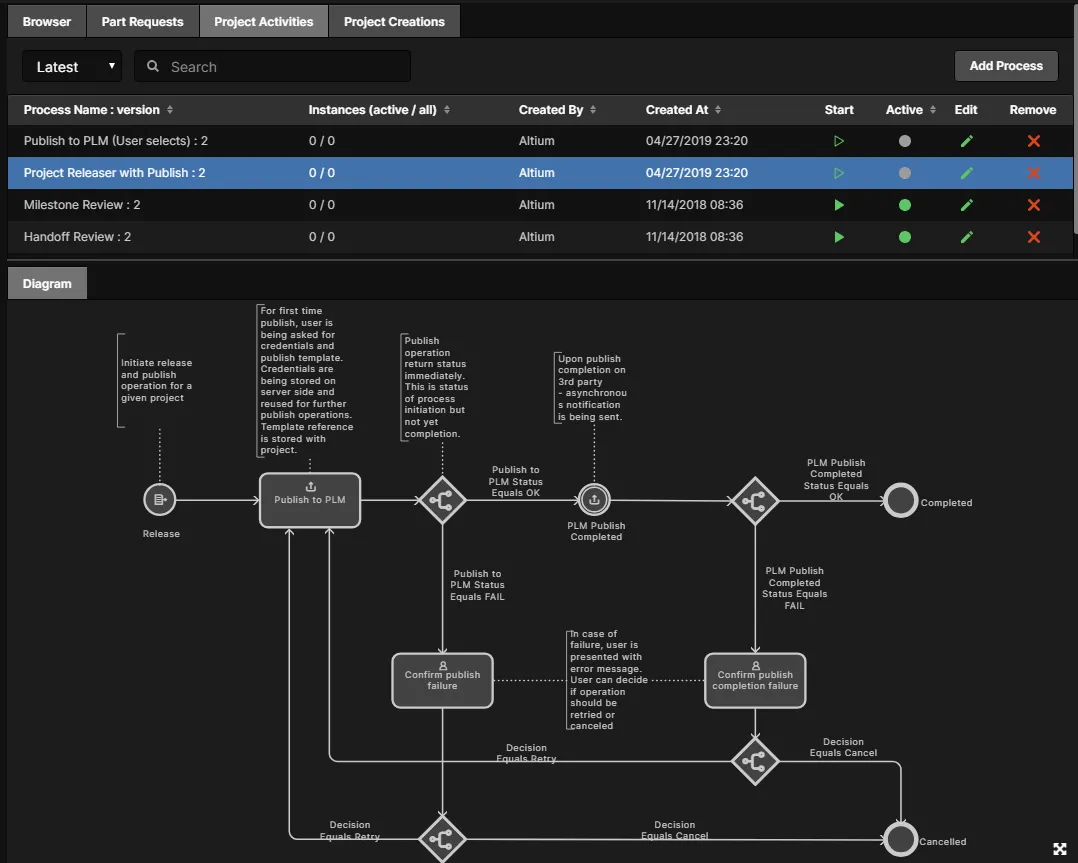The image size is (1078, 863).
Task: Switch to the Part Requests tab
Action: tap(142, 21)
